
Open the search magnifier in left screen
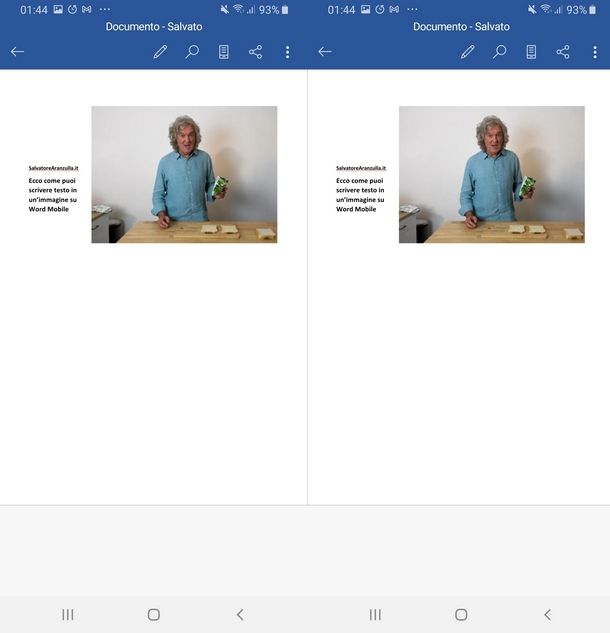192,52
